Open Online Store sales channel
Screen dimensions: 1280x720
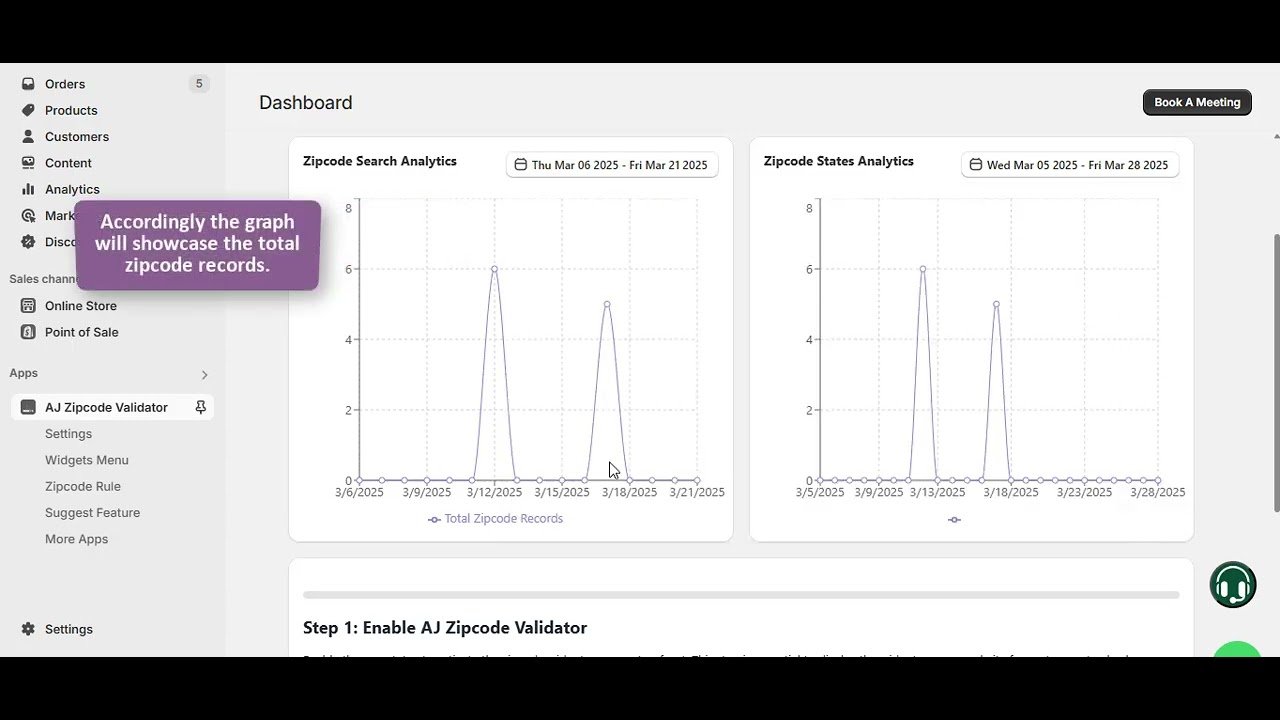coord(81,306)
